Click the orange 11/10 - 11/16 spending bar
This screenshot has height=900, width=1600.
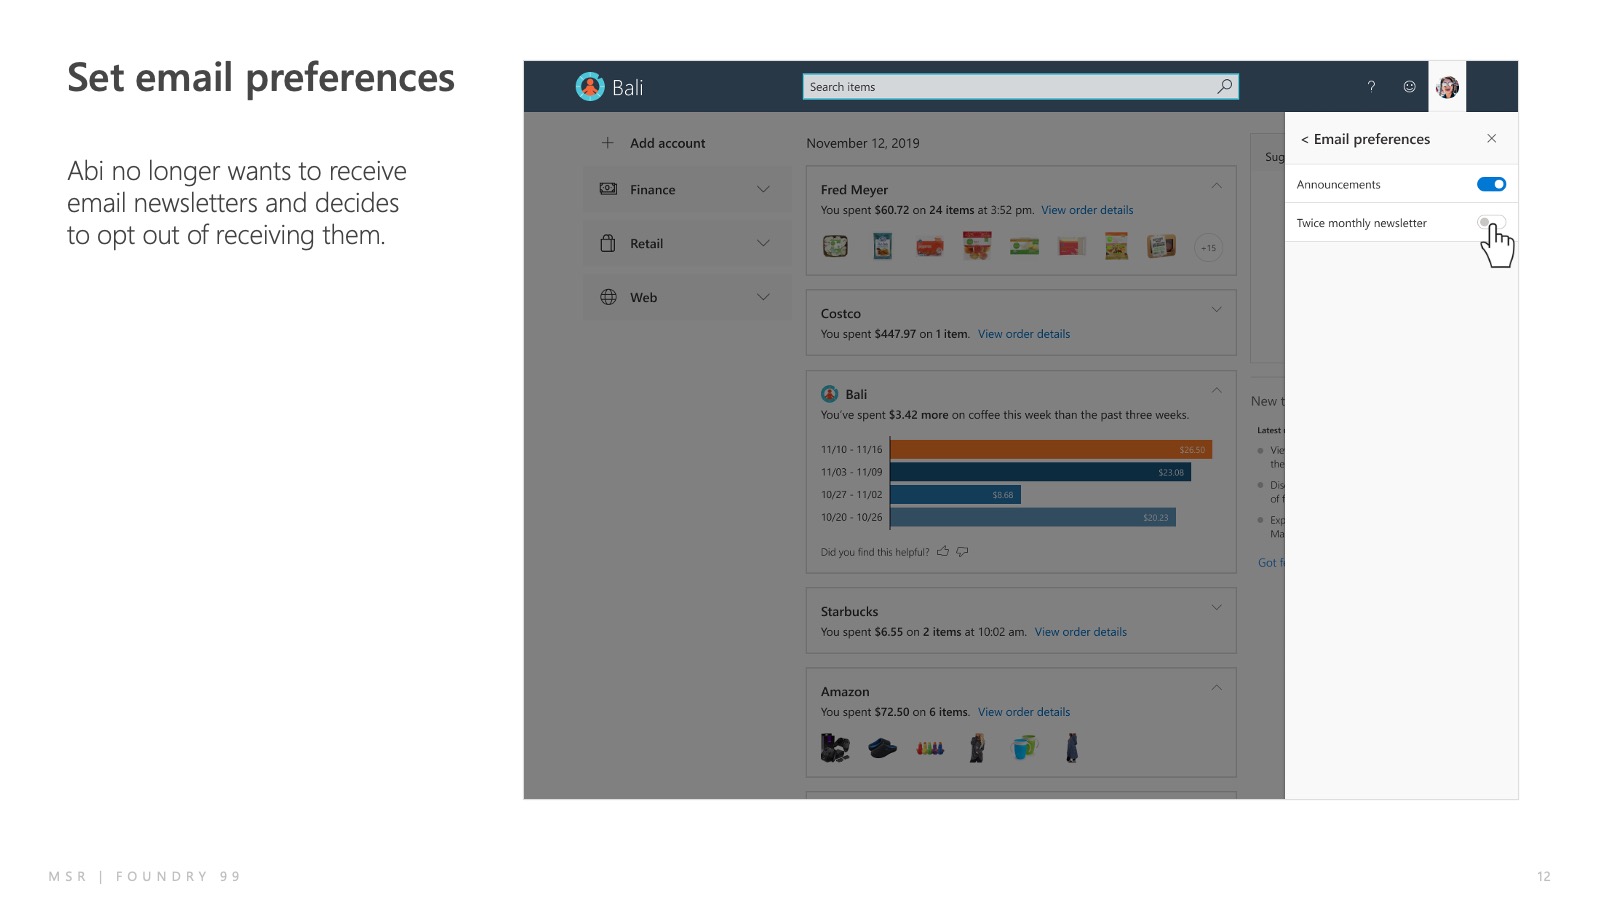pyautogui.click(x=1050, y=450)
